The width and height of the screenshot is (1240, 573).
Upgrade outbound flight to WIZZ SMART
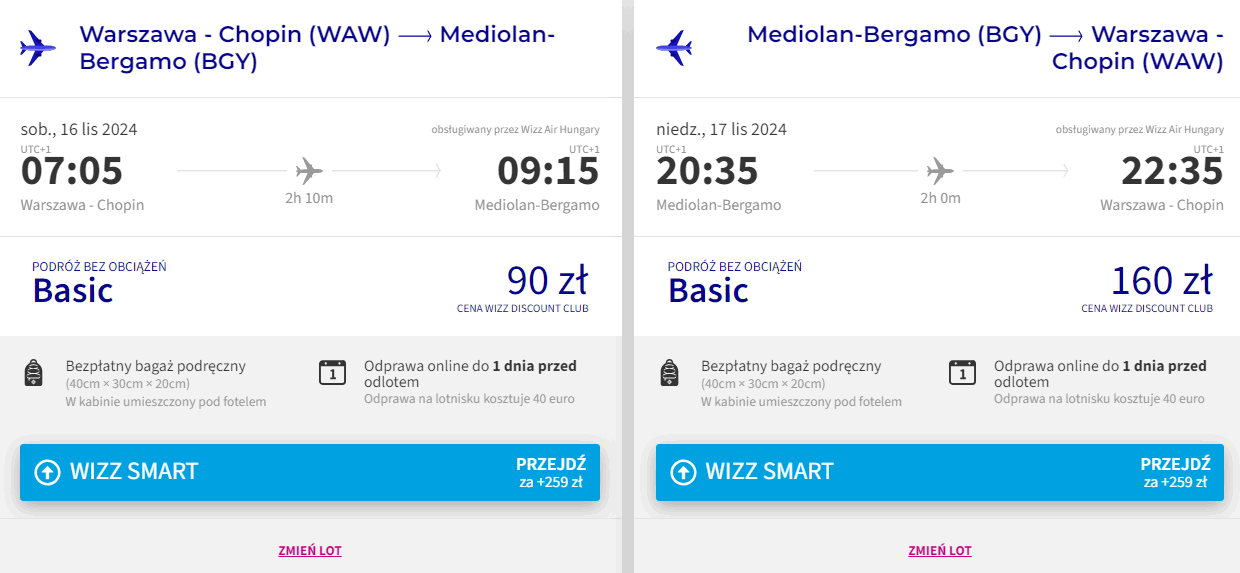[310, 472]
